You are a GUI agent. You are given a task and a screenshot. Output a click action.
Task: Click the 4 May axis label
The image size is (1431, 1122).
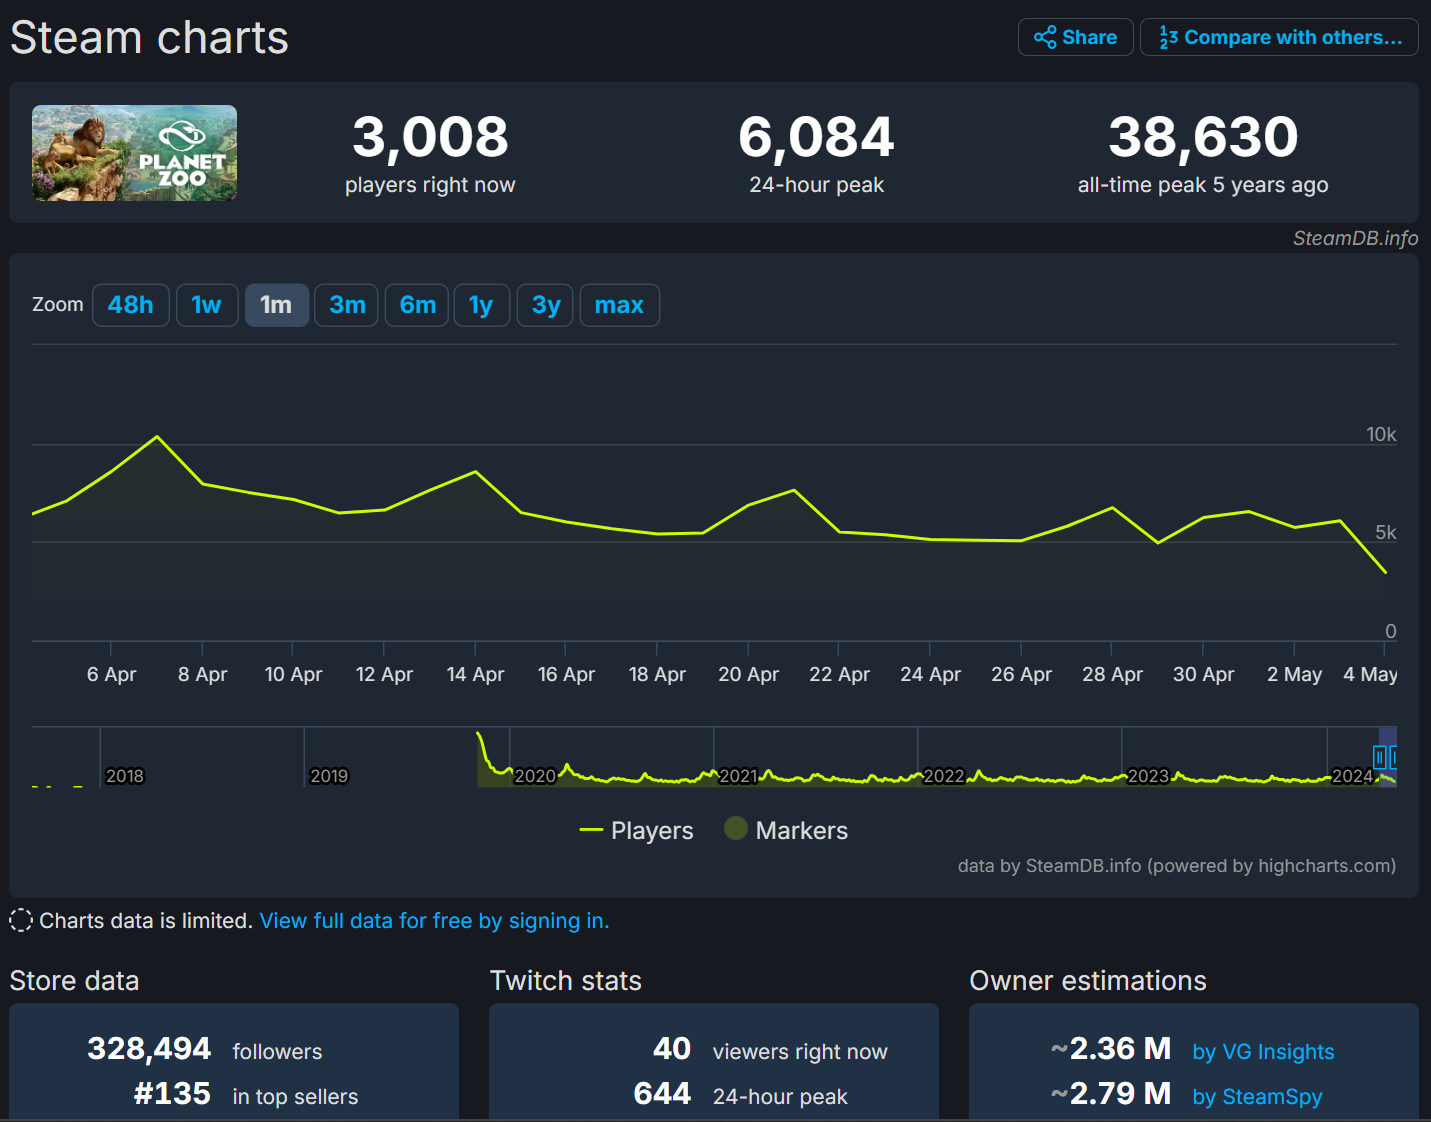(x=1370, y=674)
